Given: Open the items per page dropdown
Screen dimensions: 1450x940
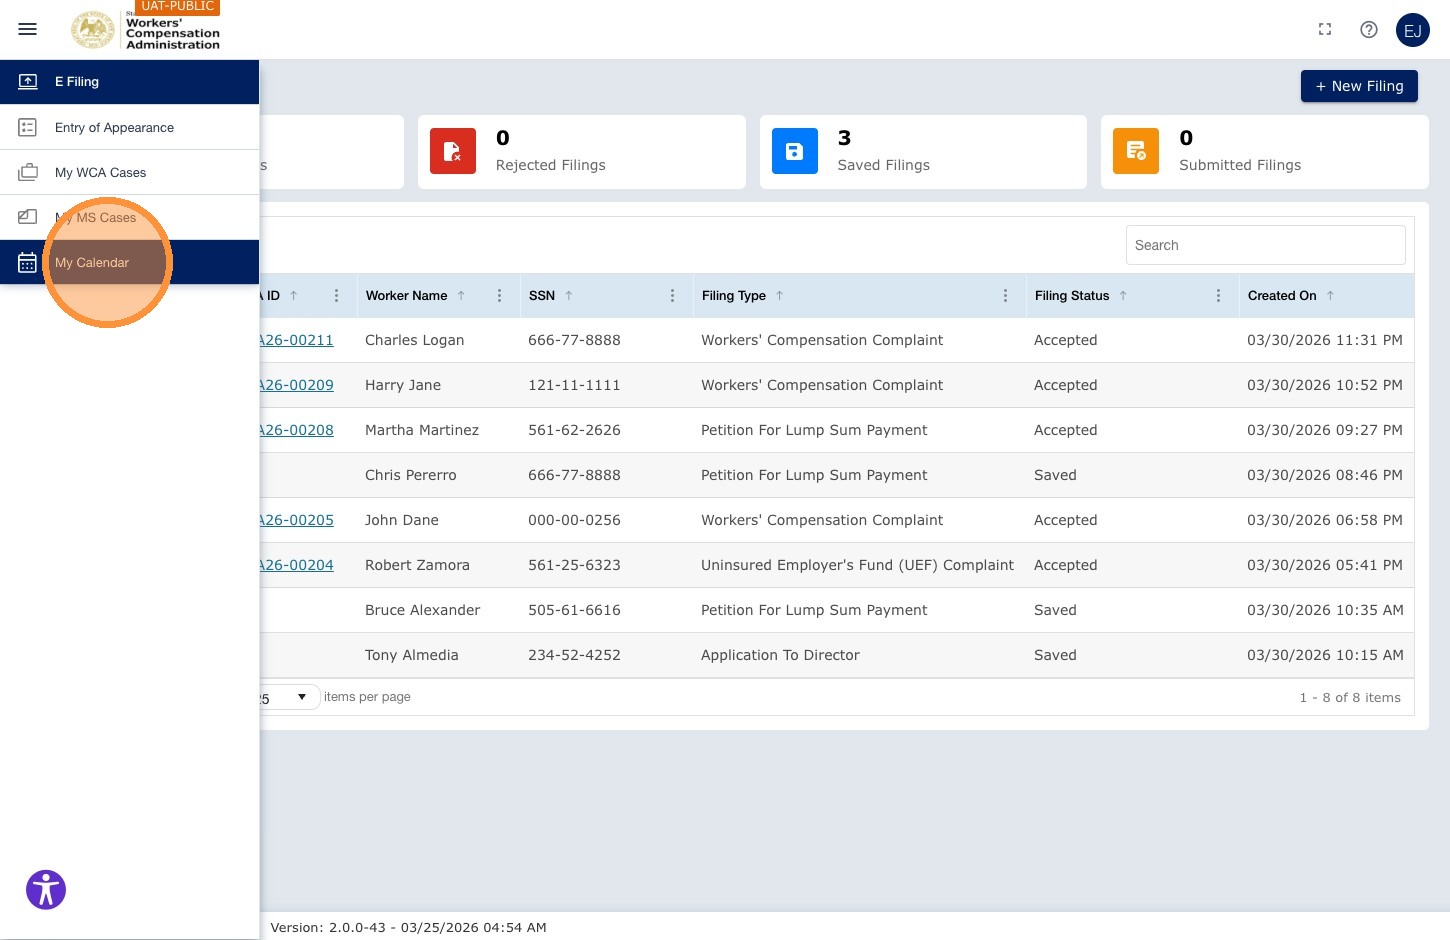Looking at the screenshot, I should click(x=289, y=697).
